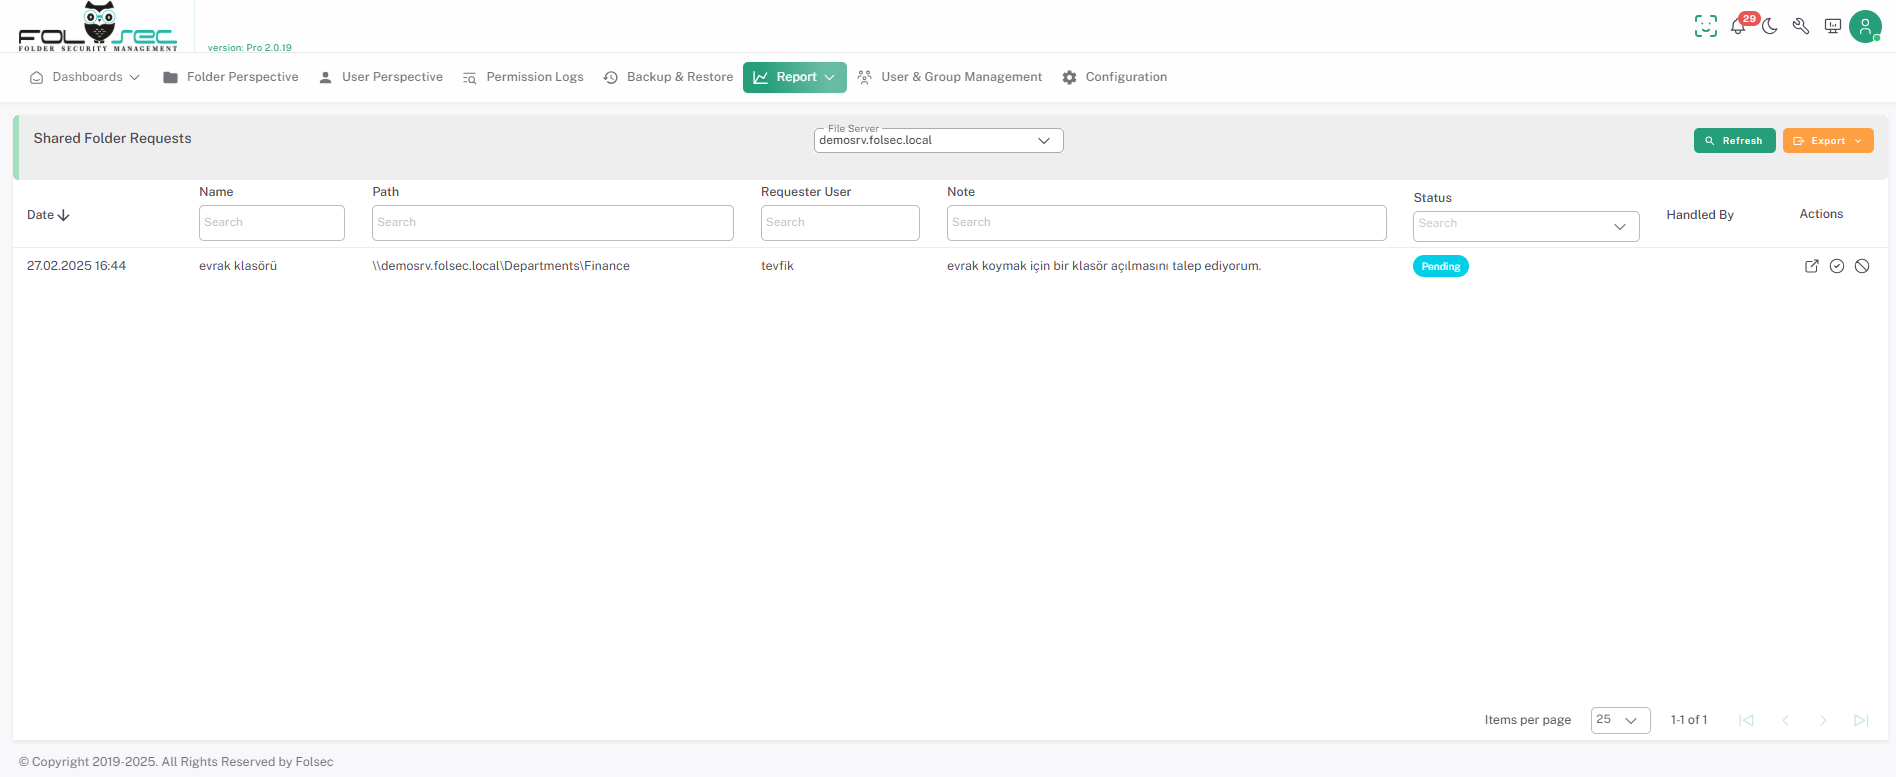Toggle dark mode with moon icon

click(1770, 27)
